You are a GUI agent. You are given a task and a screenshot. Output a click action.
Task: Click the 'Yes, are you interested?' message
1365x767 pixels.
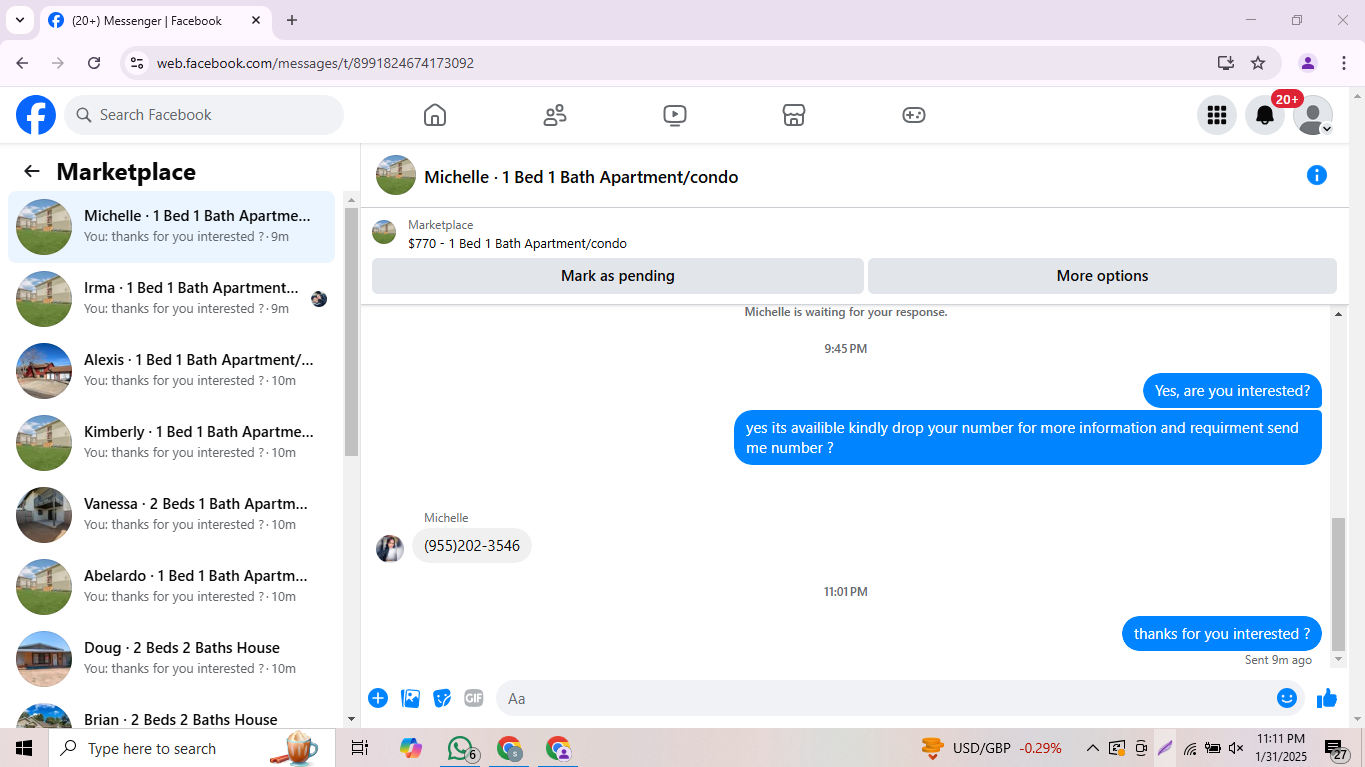(x=1232, y=391)
